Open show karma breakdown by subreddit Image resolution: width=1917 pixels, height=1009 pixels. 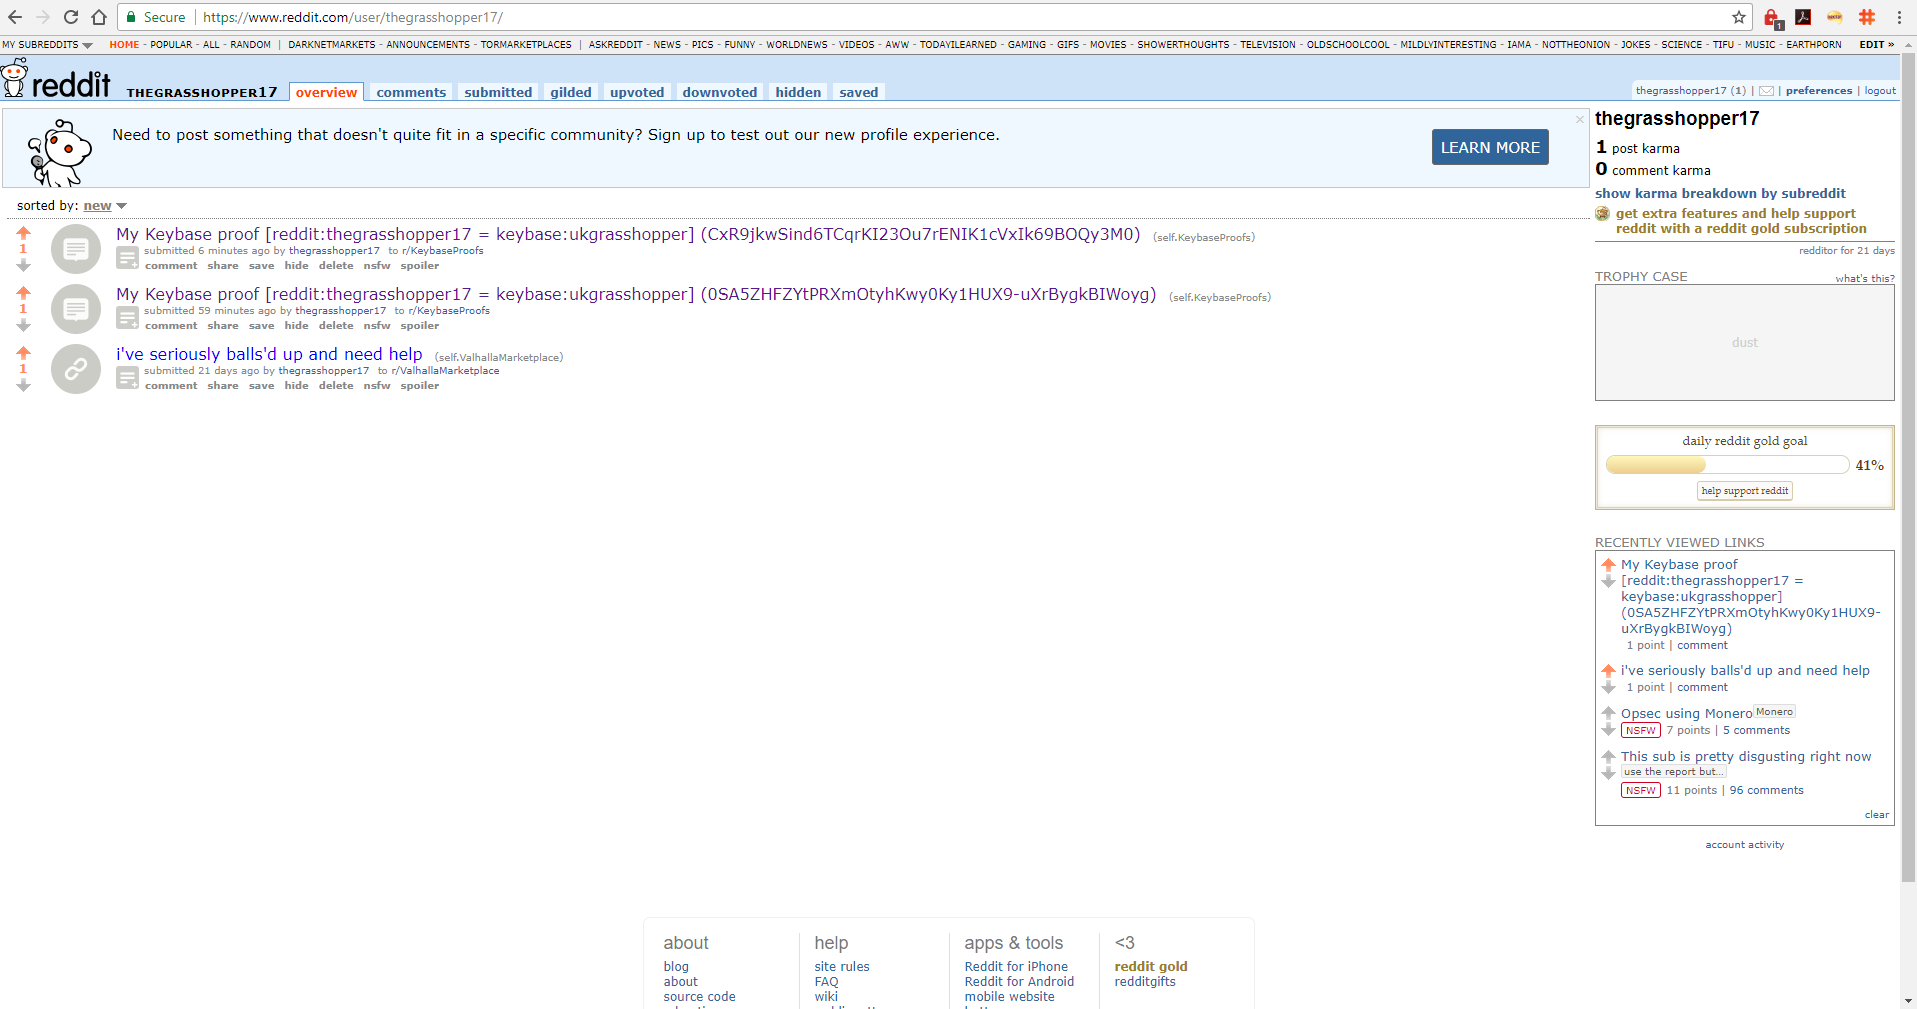(1720, 194)
